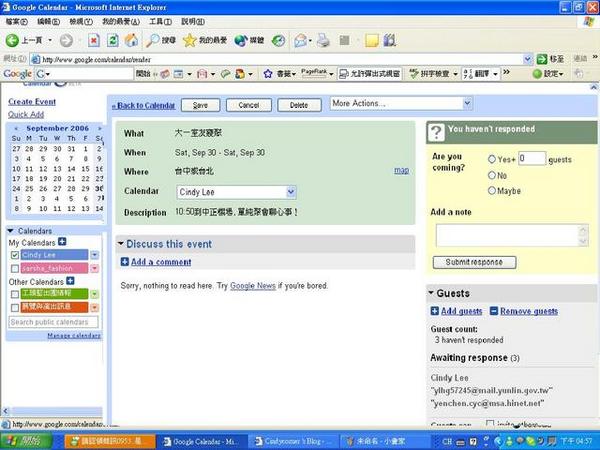The height and width of the screenshot is (450, 600).
Task: Open the Calendar Cindy Lee dropdown
Action: tap(236, 192)
